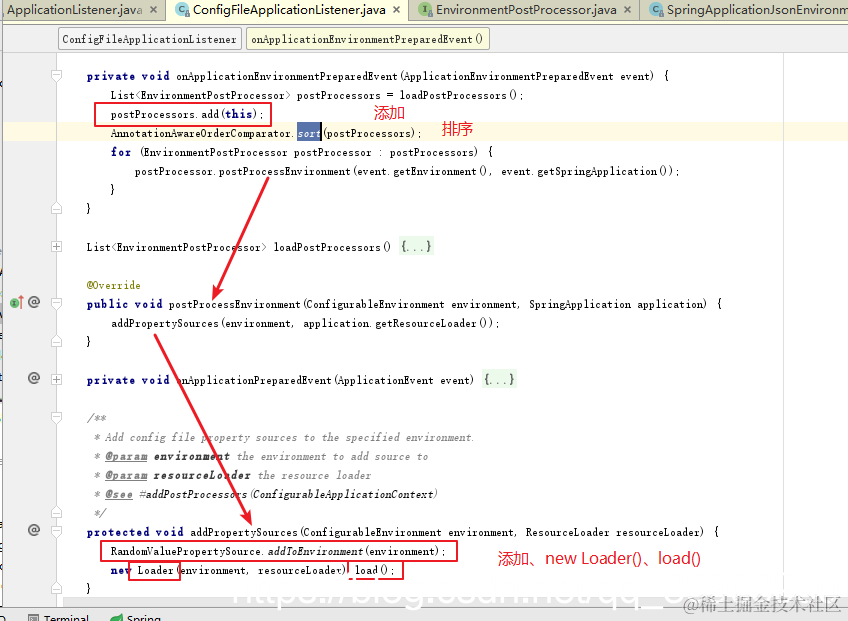The height and width of the screenshot is (621, 848).
Task: Click the fold end marker at the Javadoc */ line
Action: (56, 512)
